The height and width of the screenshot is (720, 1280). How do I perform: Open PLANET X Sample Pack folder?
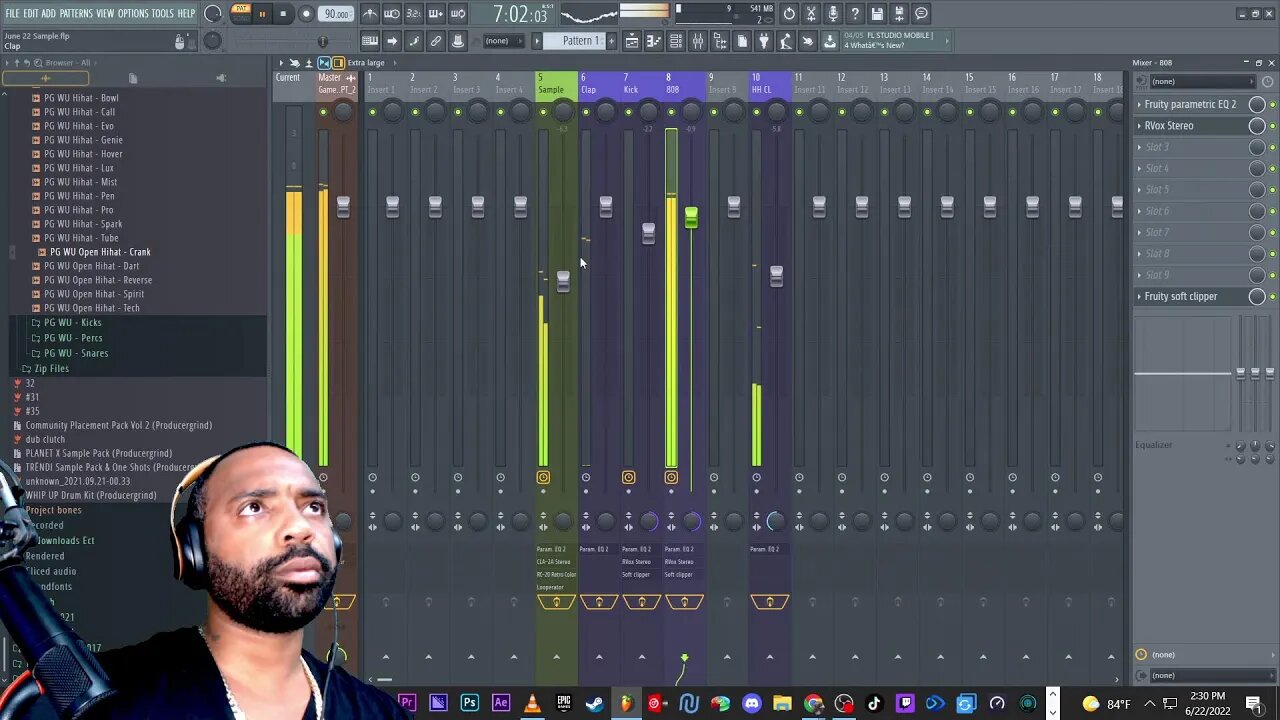click(x=98, y=453)
